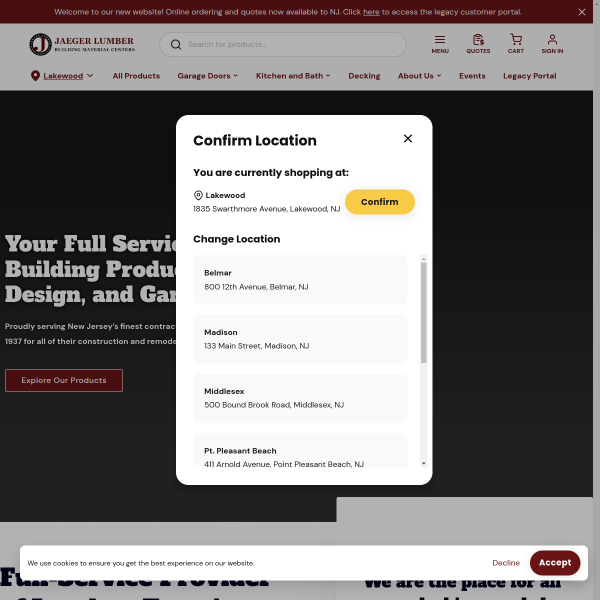The width and height of the screenshot is (600, 600).
Task: Expand About Us menu
Action: (419, 76)
